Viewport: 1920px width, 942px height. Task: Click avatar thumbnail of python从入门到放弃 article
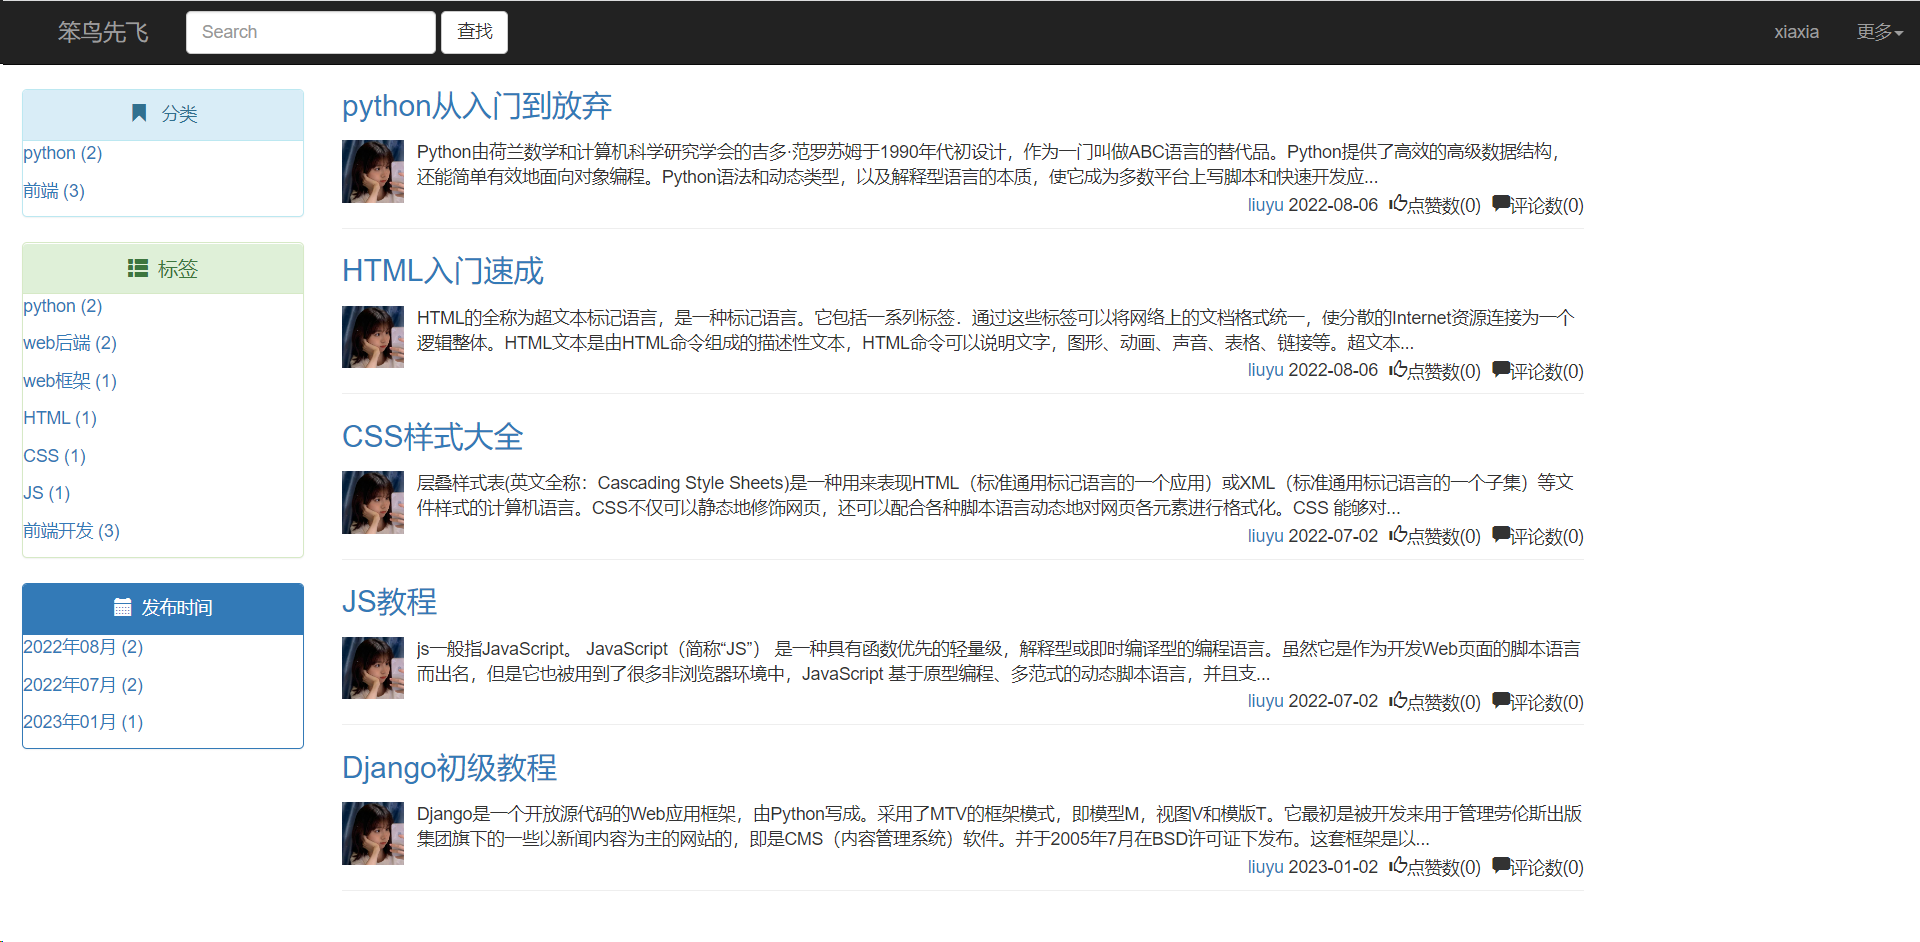[373, 171]
